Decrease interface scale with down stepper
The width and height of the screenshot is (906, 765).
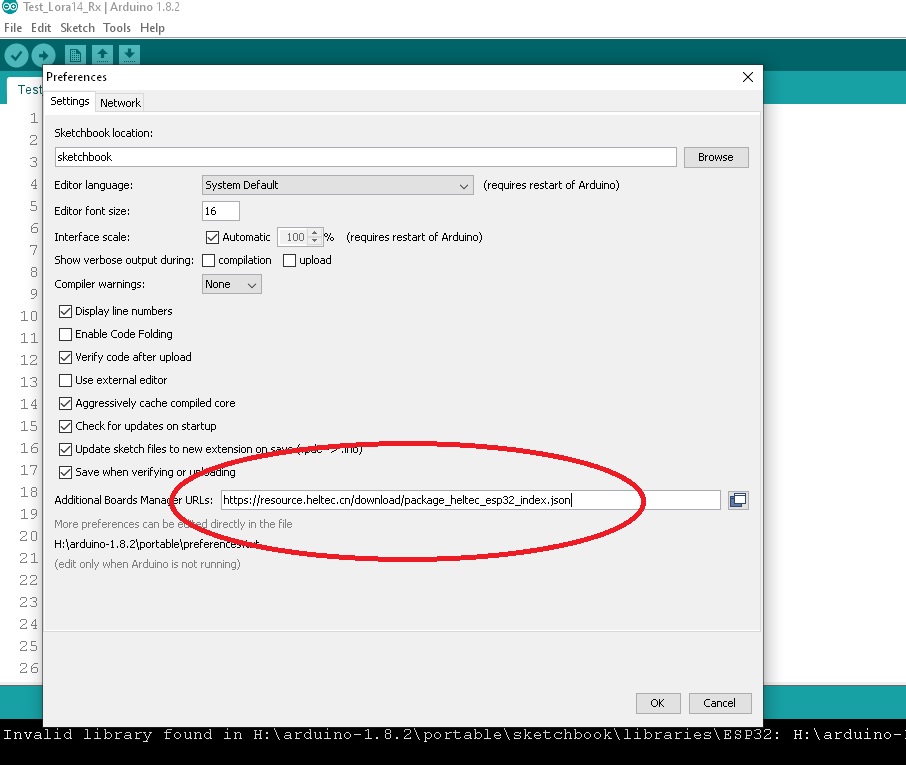pyautogui.click(x=314, y=241)
